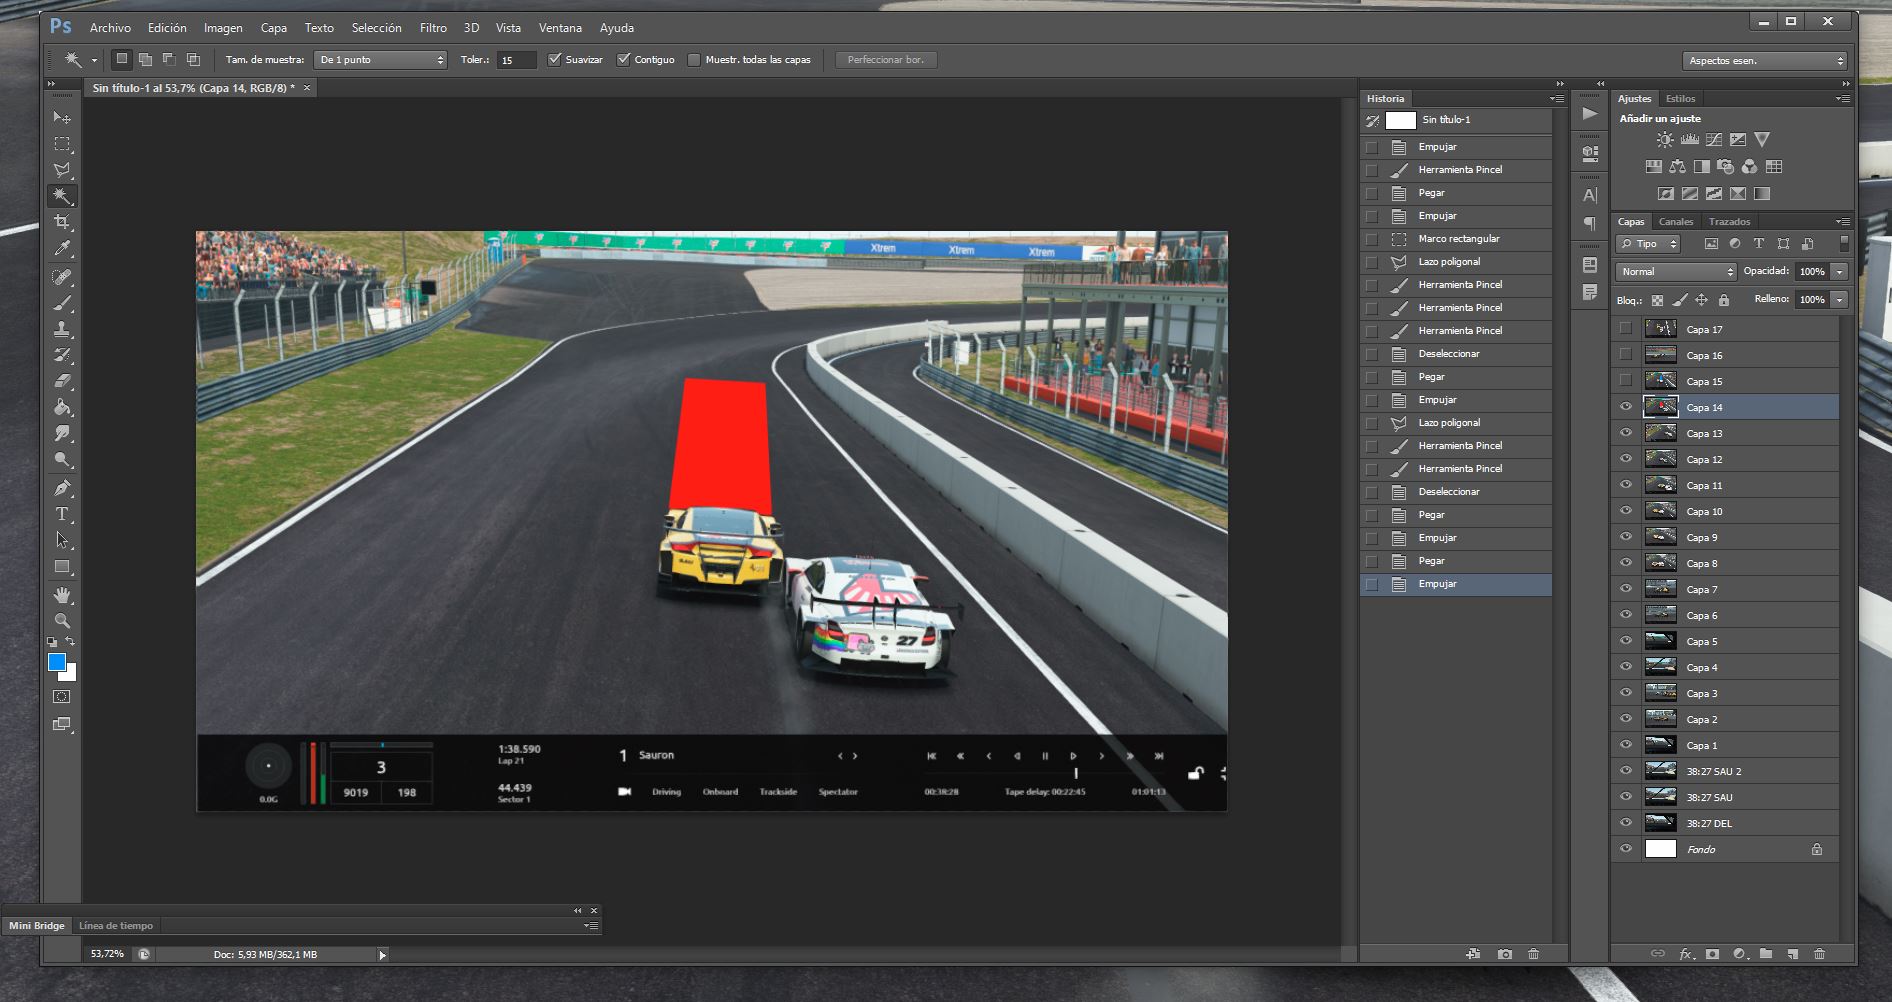The width and height of the screenshot is (1892, 1002).
Task: Switch to Estilos tab
Action: 1680,99
